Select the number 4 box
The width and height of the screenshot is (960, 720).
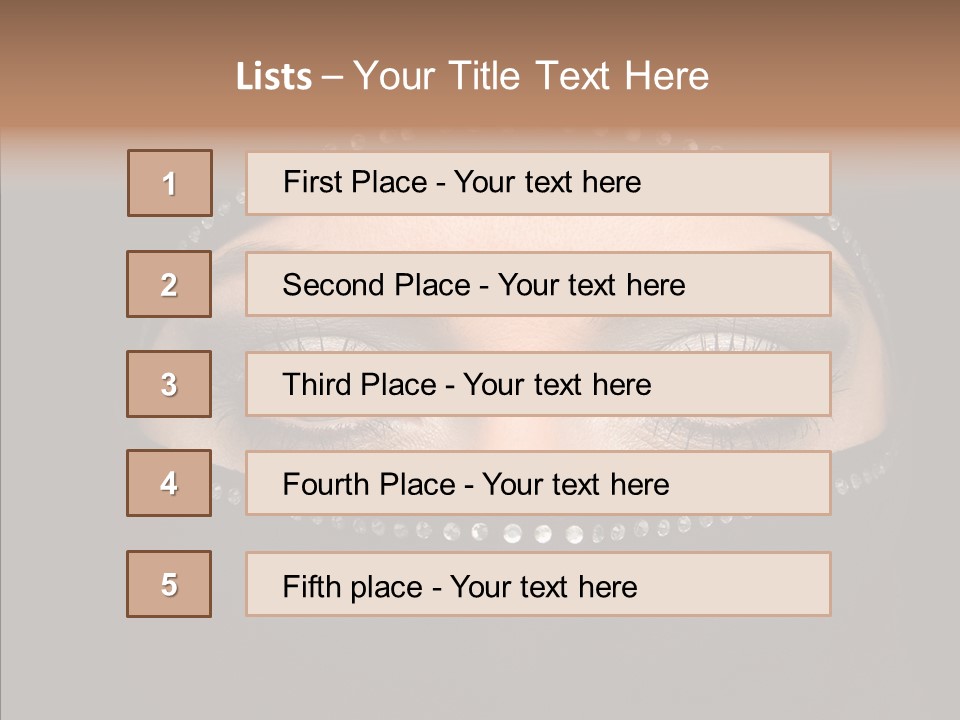169,483
